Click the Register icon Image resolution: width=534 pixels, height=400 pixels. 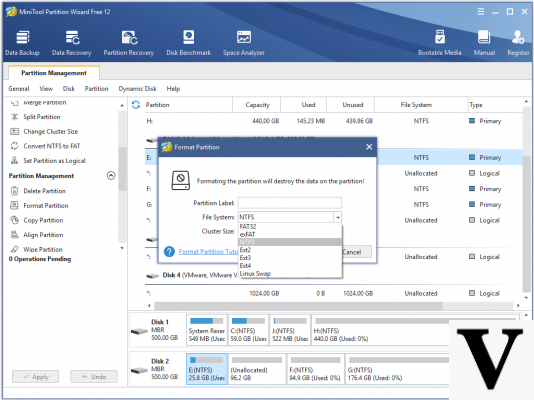(518, 43)
